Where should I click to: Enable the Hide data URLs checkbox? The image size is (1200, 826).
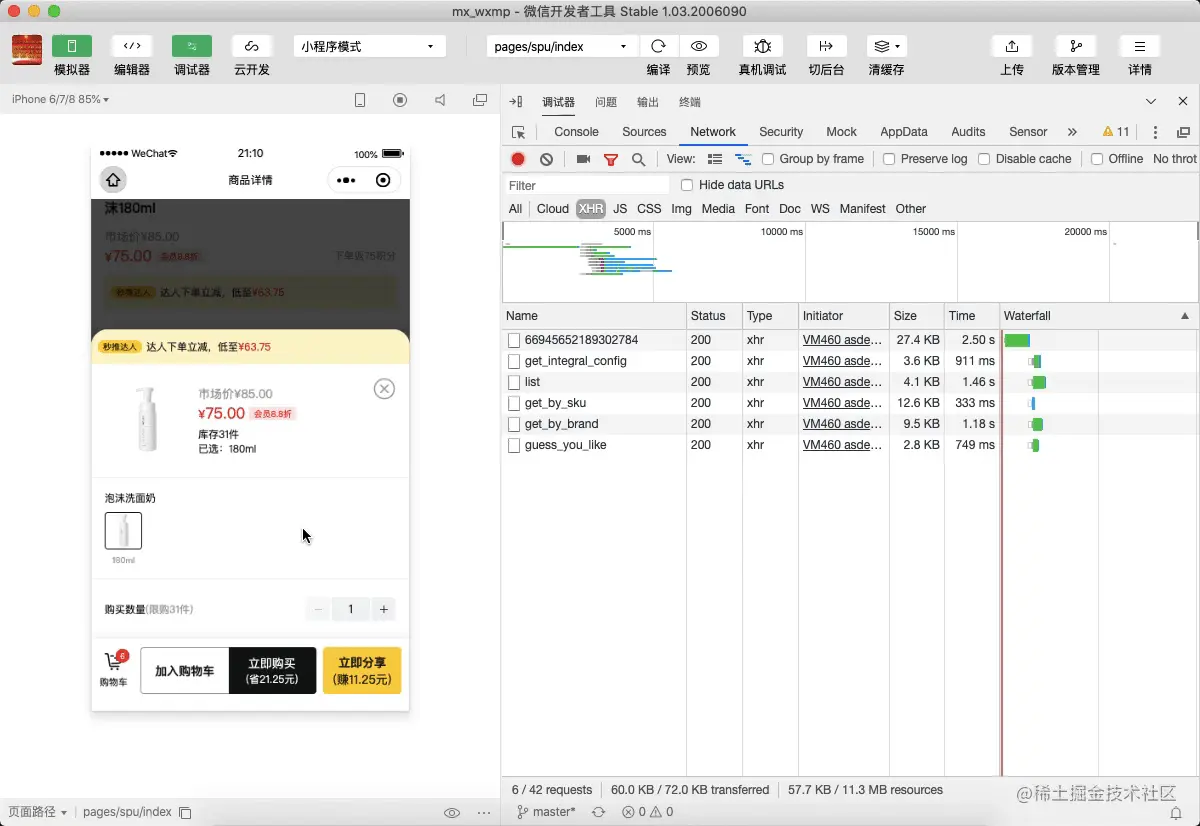coord(687,185)
